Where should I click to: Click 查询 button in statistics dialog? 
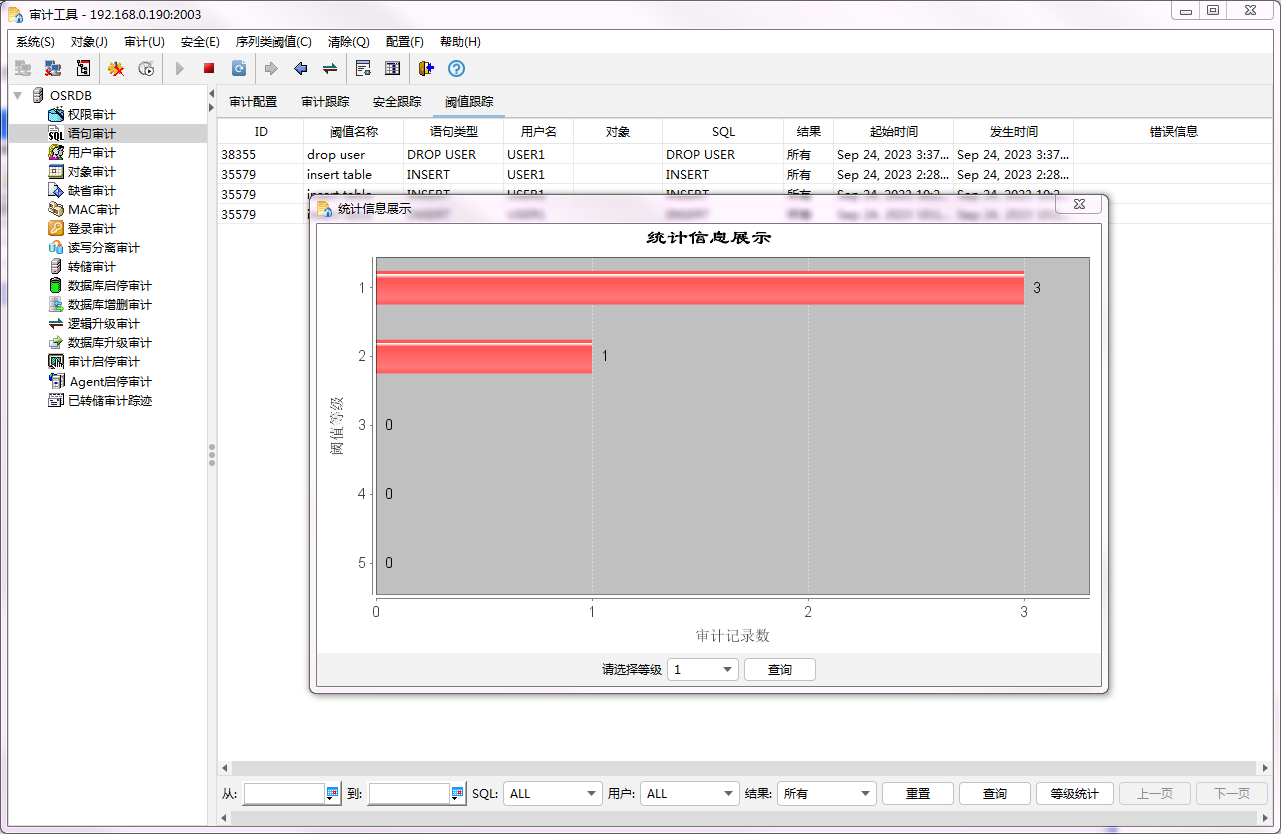coord(779,670)
